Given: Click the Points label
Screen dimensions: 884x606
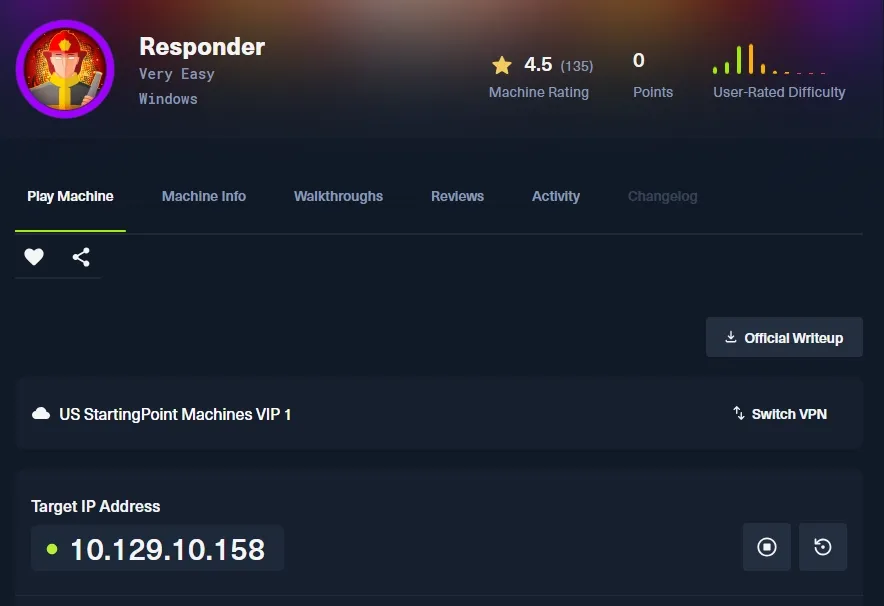Looking at the screenshot, I should (x=653, y=92).
